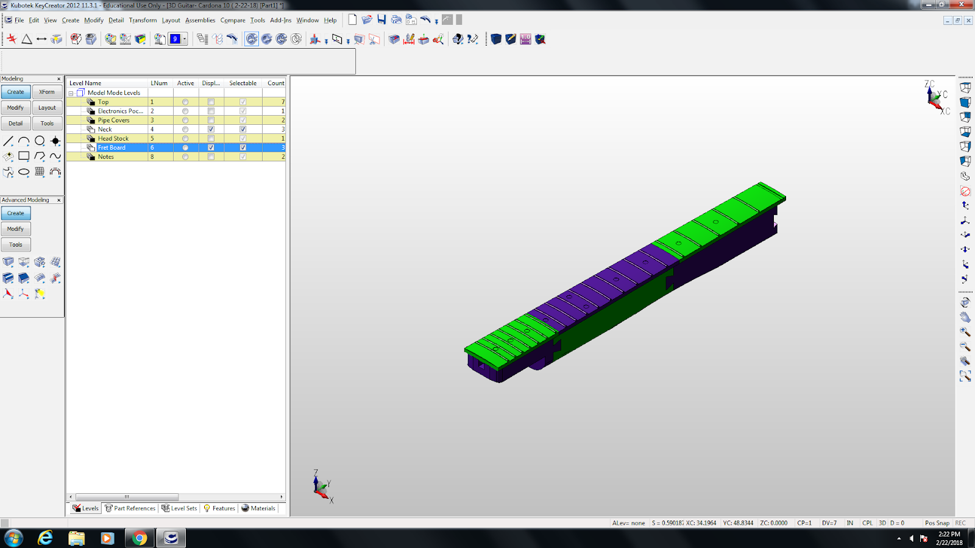Click the Open file icon
975x548 pixels.
tap(367, 20)
